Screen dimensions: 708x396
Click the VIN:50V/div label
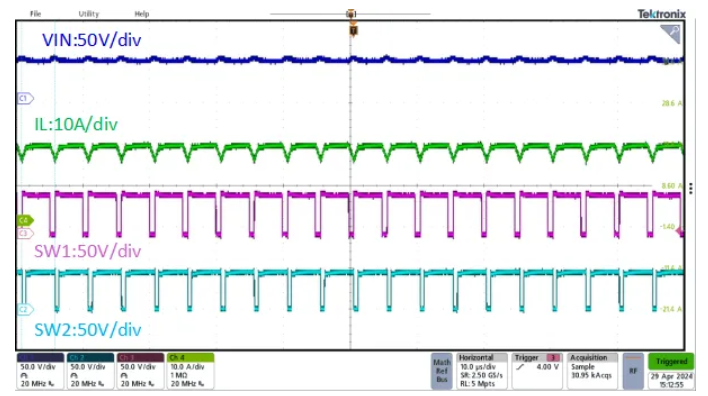tap(92, 40)
